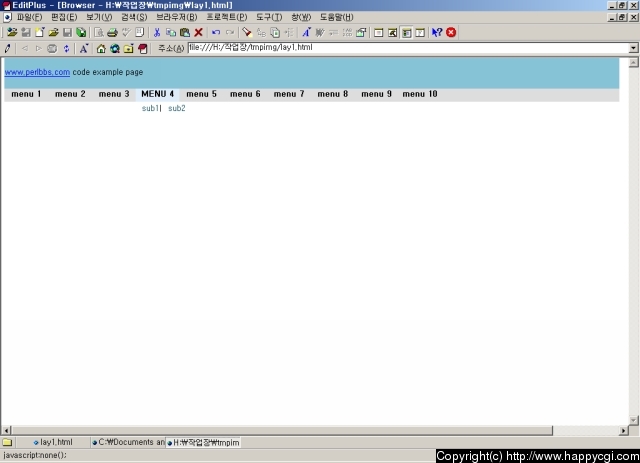Open the address bar dropdown arrow
The image size is (640, 463).
point(633,48)
